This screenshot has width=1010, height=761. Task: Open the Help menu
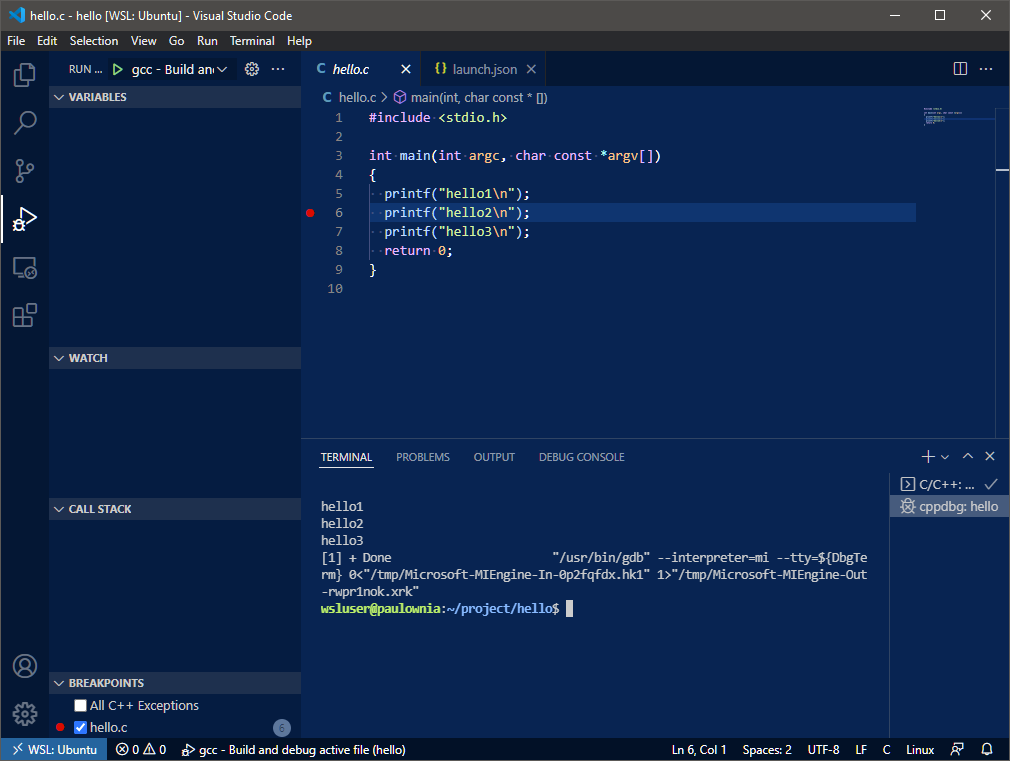[x=300, y=41]
